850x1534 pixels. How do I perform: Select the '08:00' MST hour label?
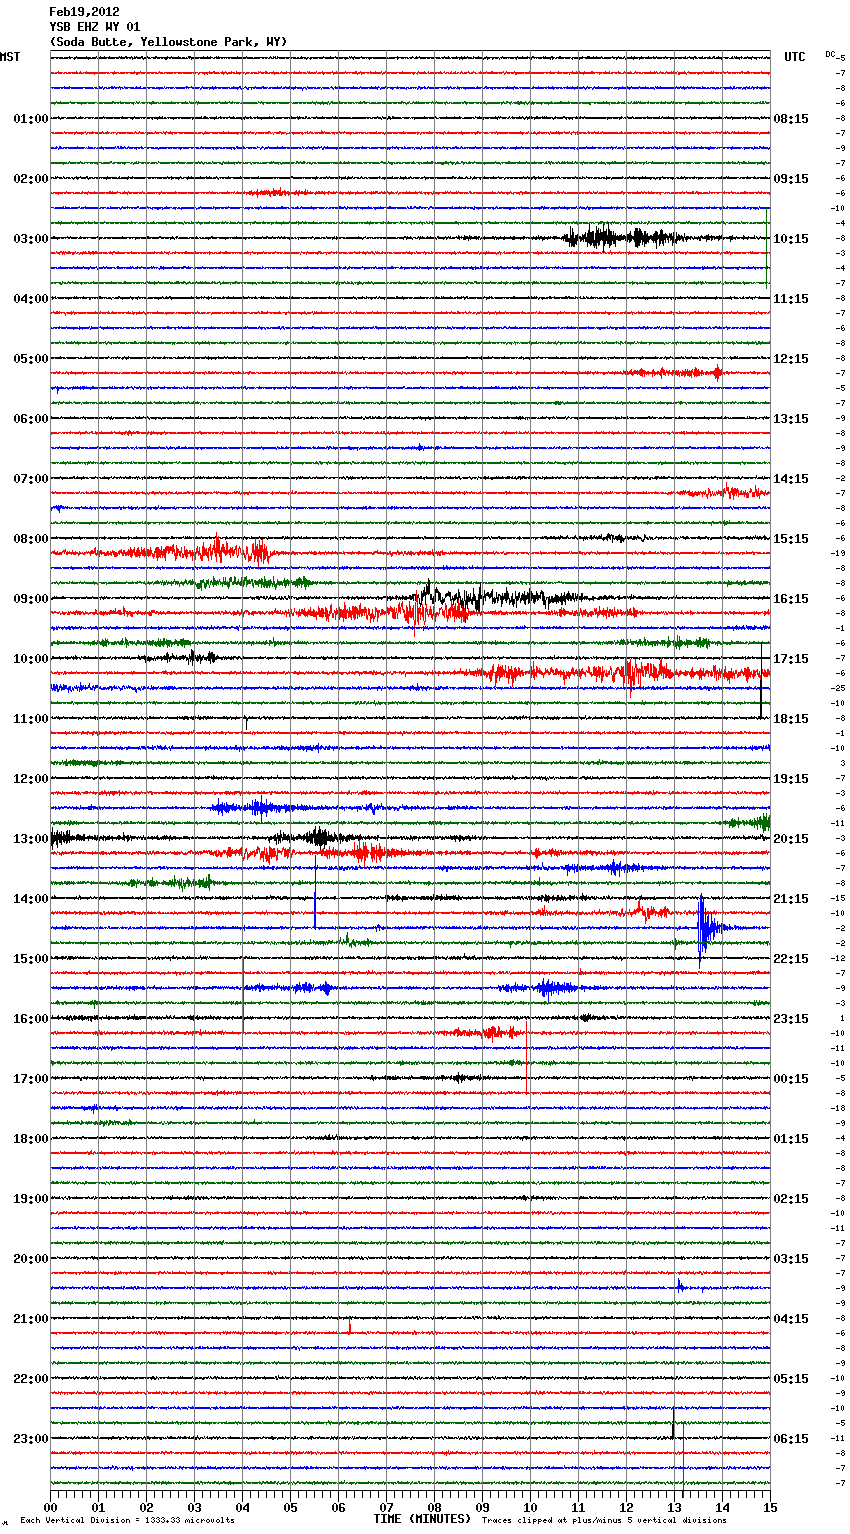coord(31,539)
